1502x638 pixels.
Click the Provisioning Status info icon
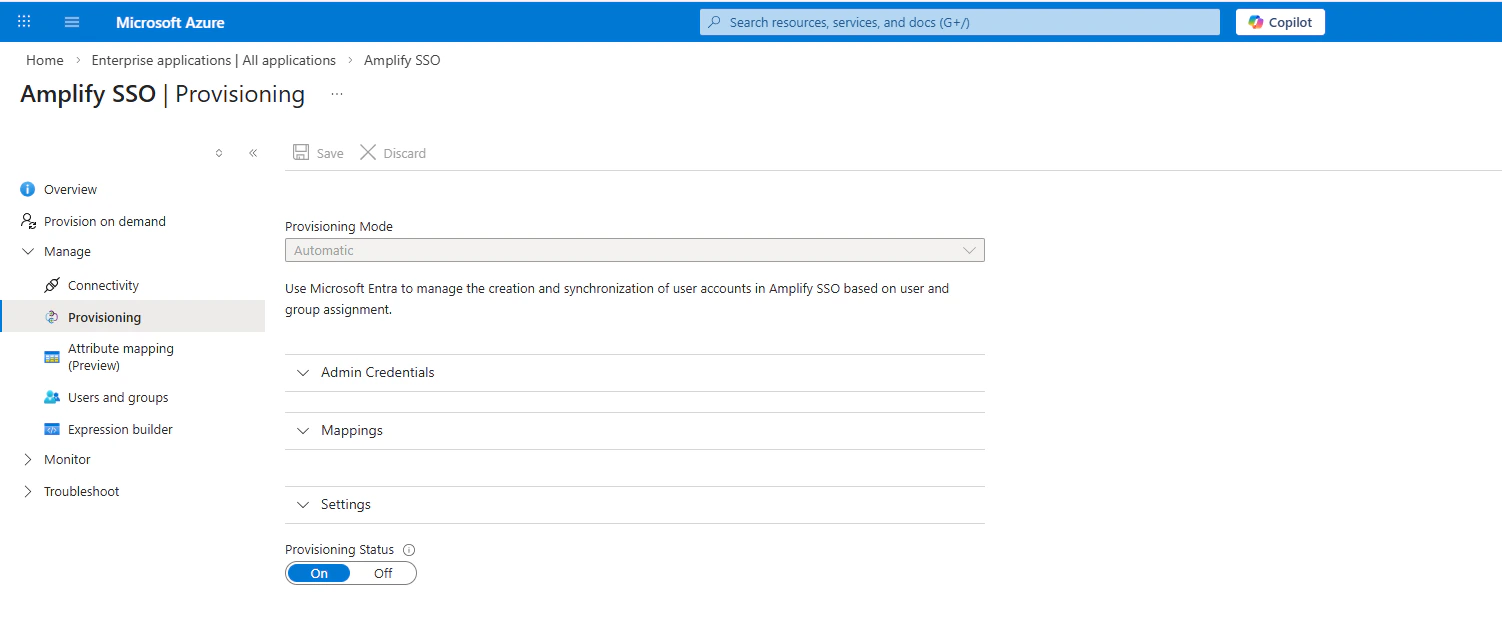pyautogui.click(x=408, y=550)
